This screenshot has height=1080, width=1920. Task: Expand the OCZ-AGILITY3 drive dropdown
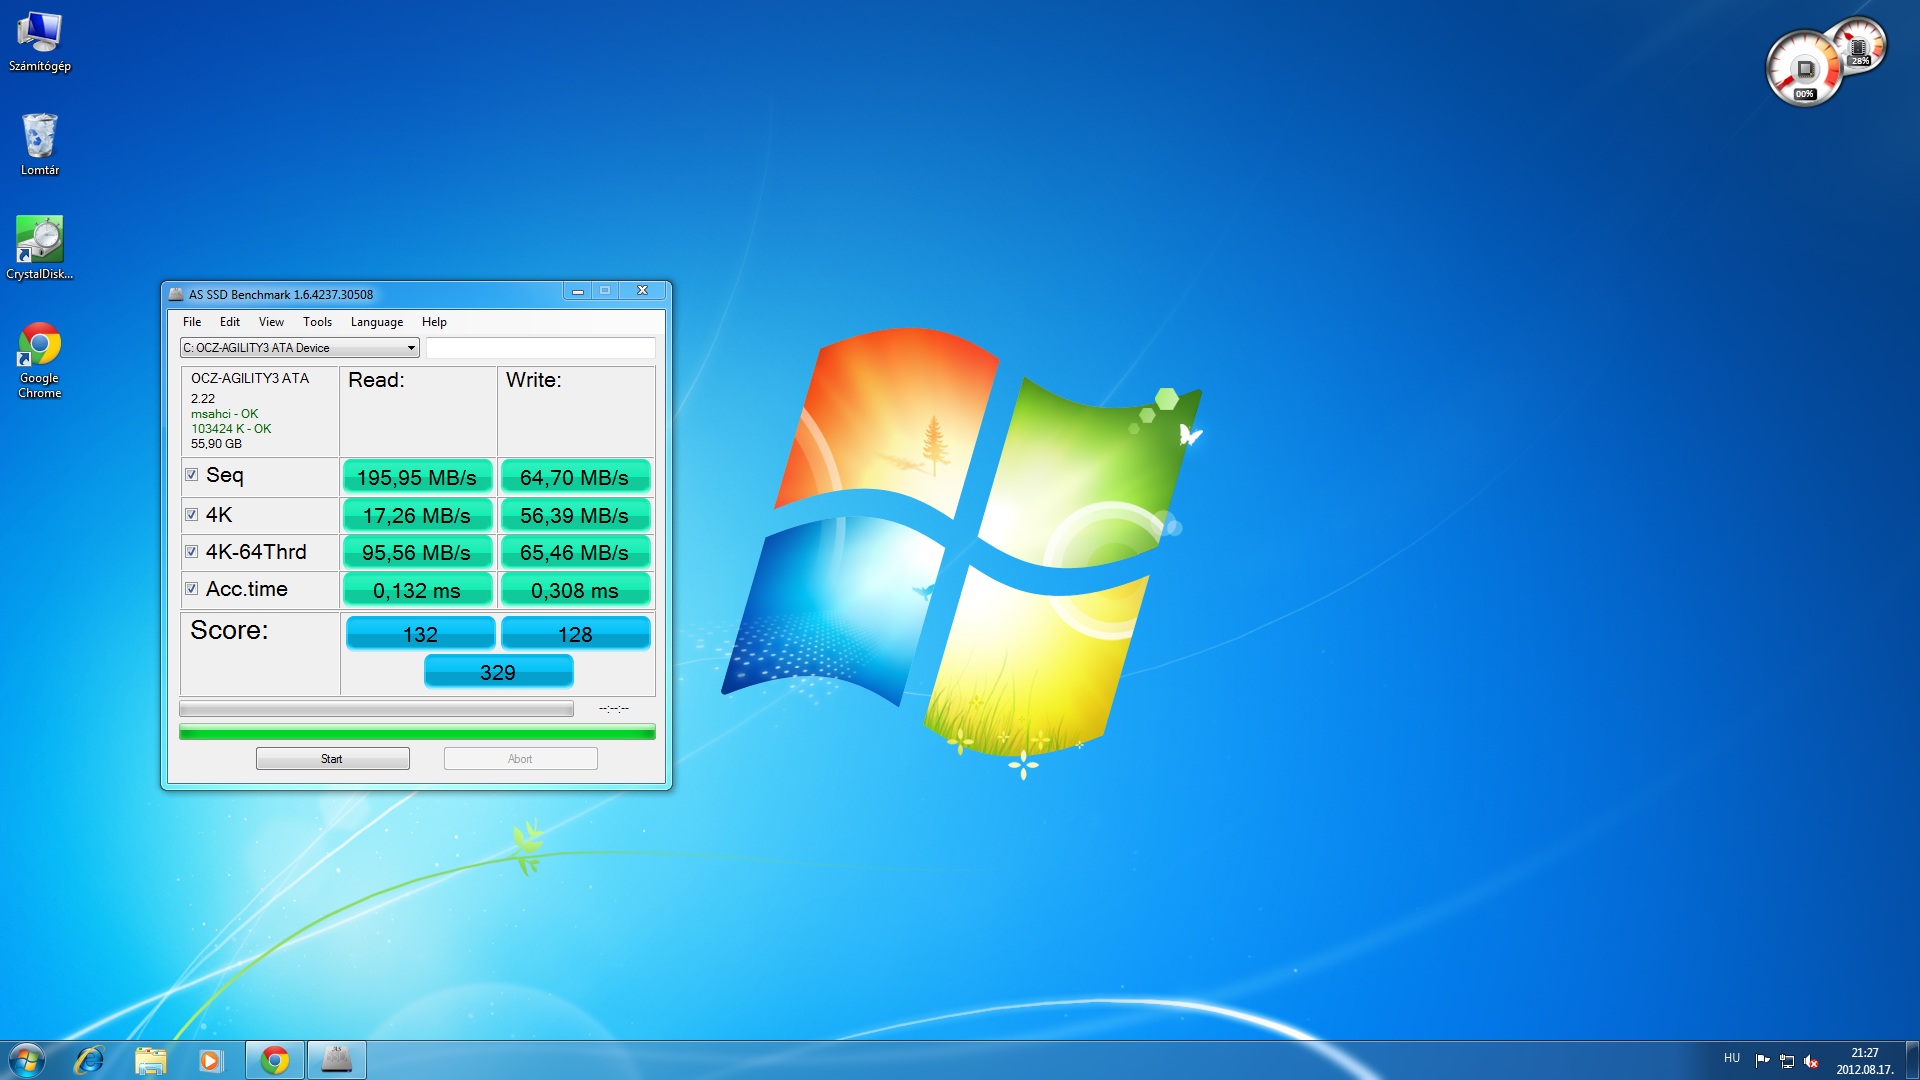(x=410, y=348)
